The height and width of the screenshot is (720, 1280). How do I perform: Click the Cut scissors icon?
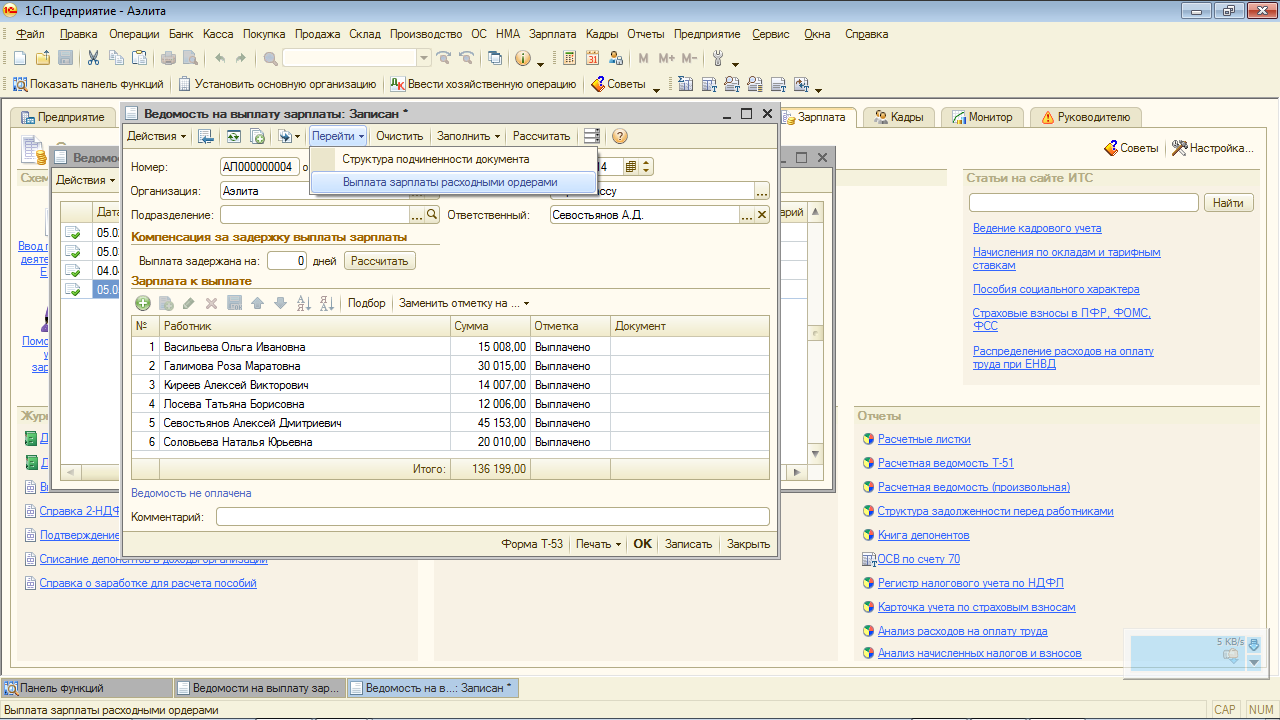[x=93, y=58]
